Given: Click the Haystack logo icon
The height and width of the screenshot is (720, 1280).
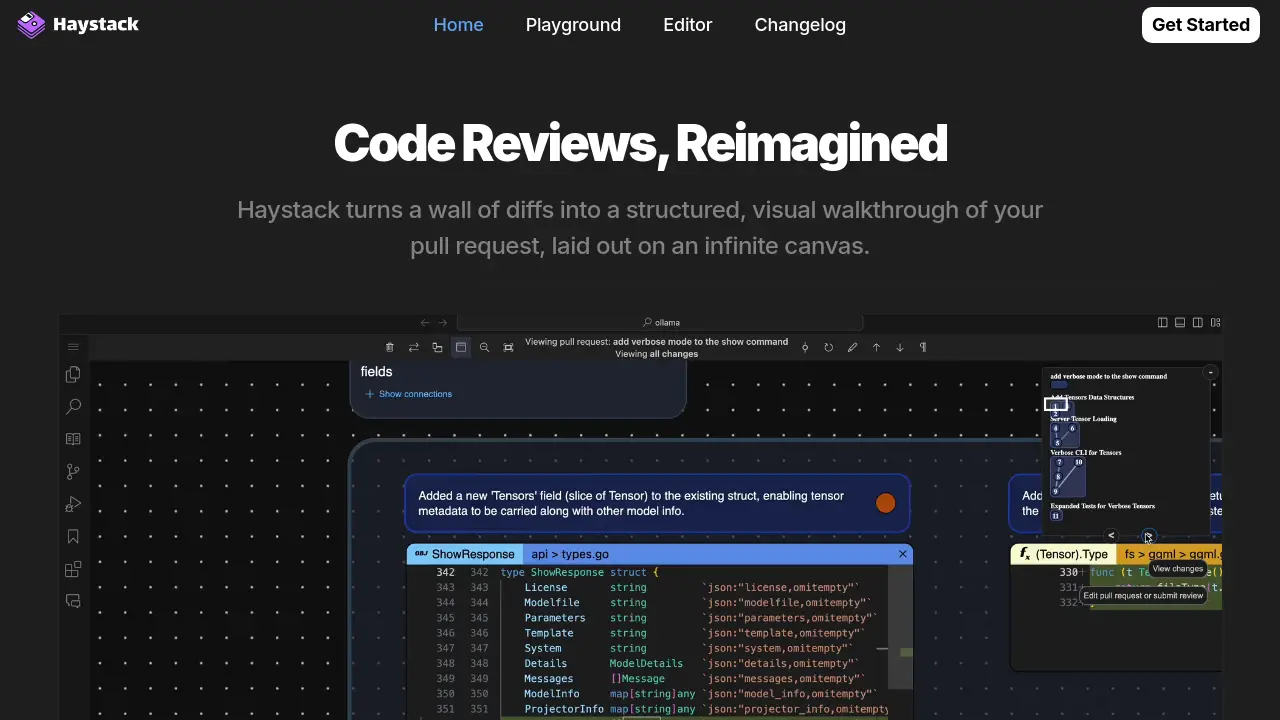Looking at the screenshot, I should click(x=31, y=25).
